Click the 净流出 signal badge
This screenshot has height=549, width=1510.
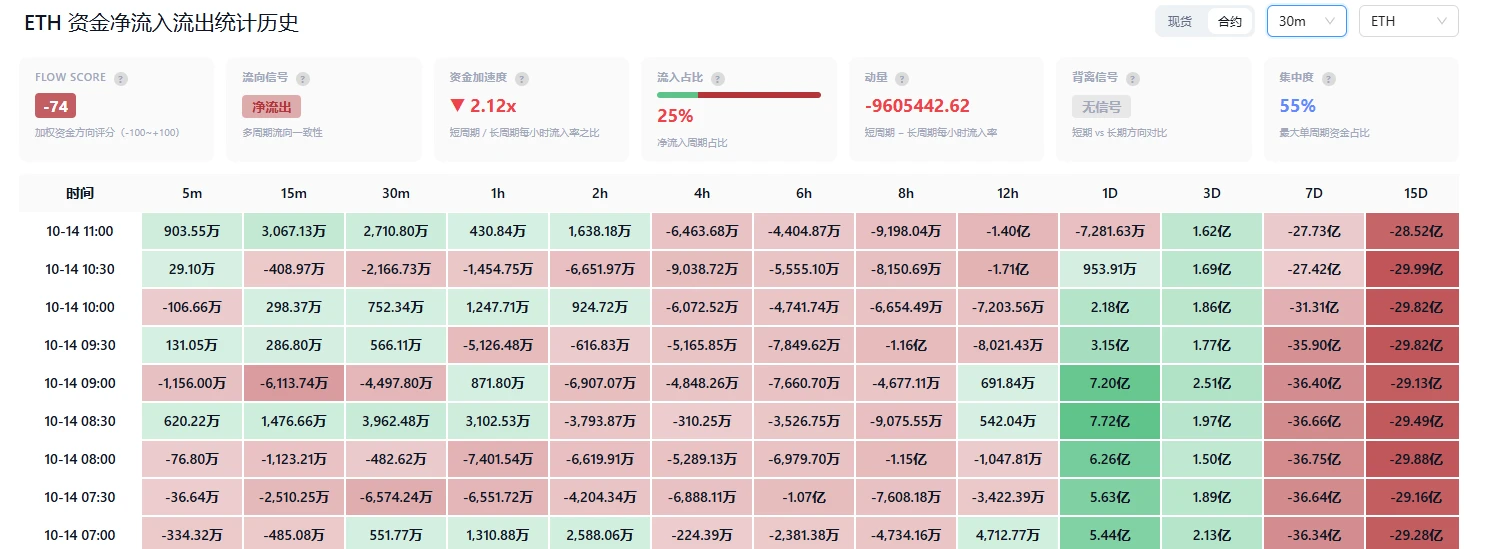[271, 107]
